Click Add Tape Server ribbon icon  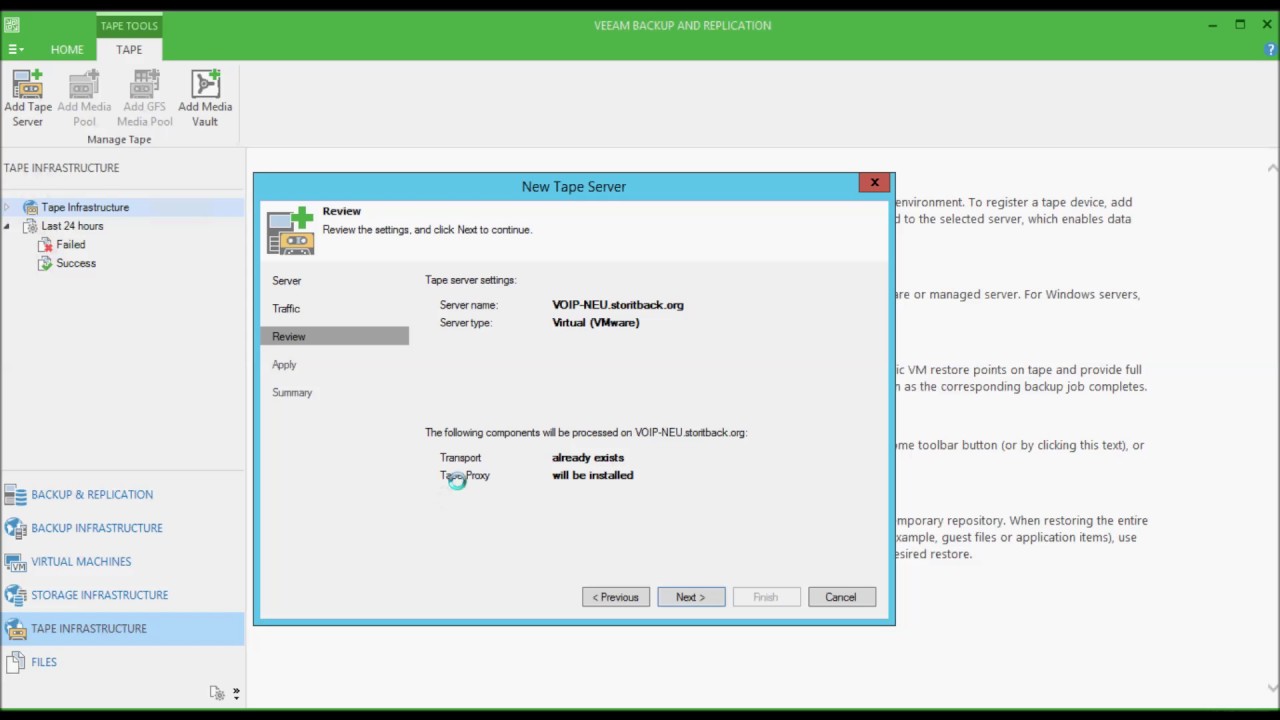(28, 84)
